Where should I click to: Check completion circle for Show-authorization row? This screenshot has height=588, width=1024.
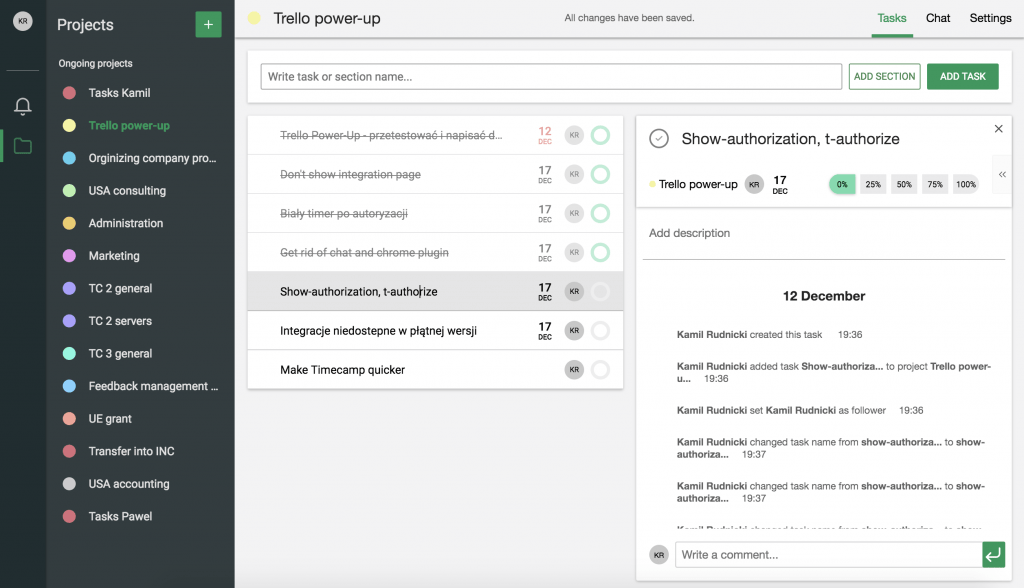click(x=600, y=291)
